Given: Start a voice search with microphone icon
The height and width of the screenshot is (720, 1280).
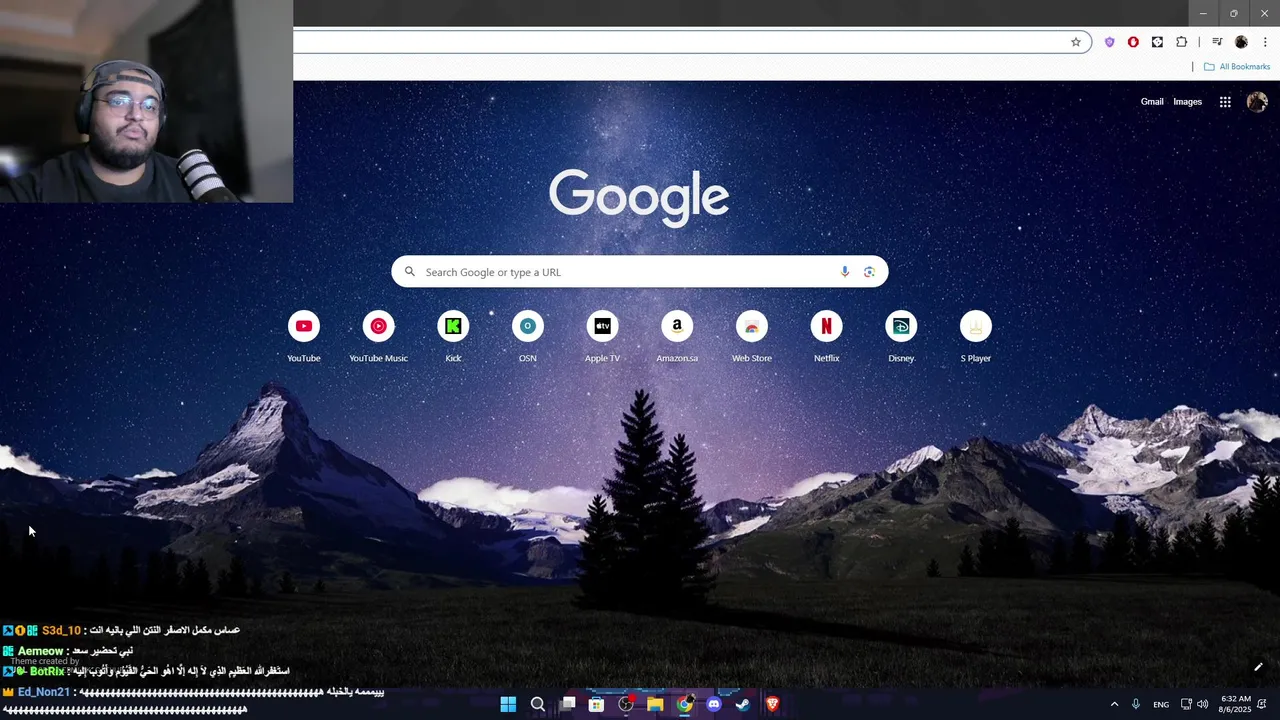Looking at the screenshot, I should pyautogui.click(x=845, y=272).
